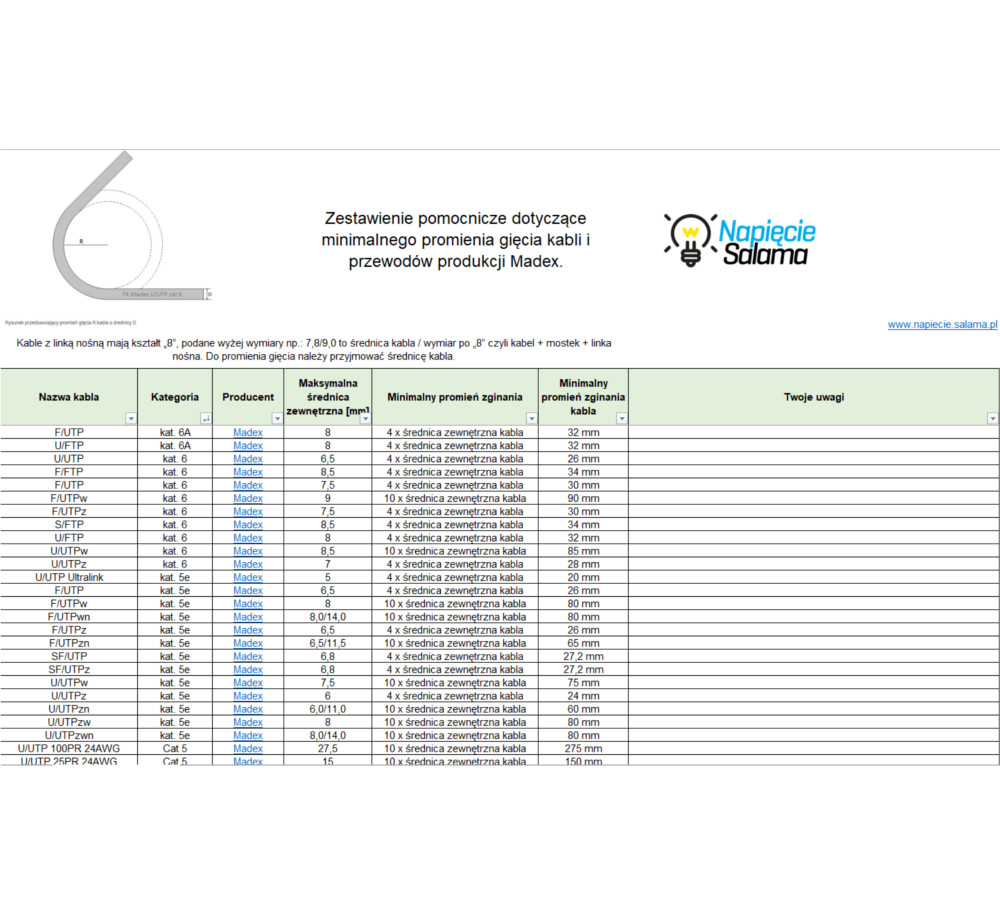This screenshot has width=1000, height=915.
Task: Open the Minimalny promień zginania kabla filter
Action: tap(621, 418)
